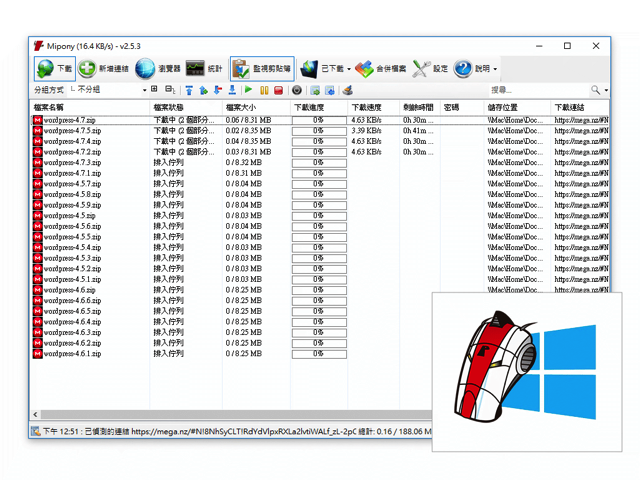Image resolution: width=640 pixels, height=480 pixels.
Task: Select the wordpress-4.5.zip file name
Action: 69,216
